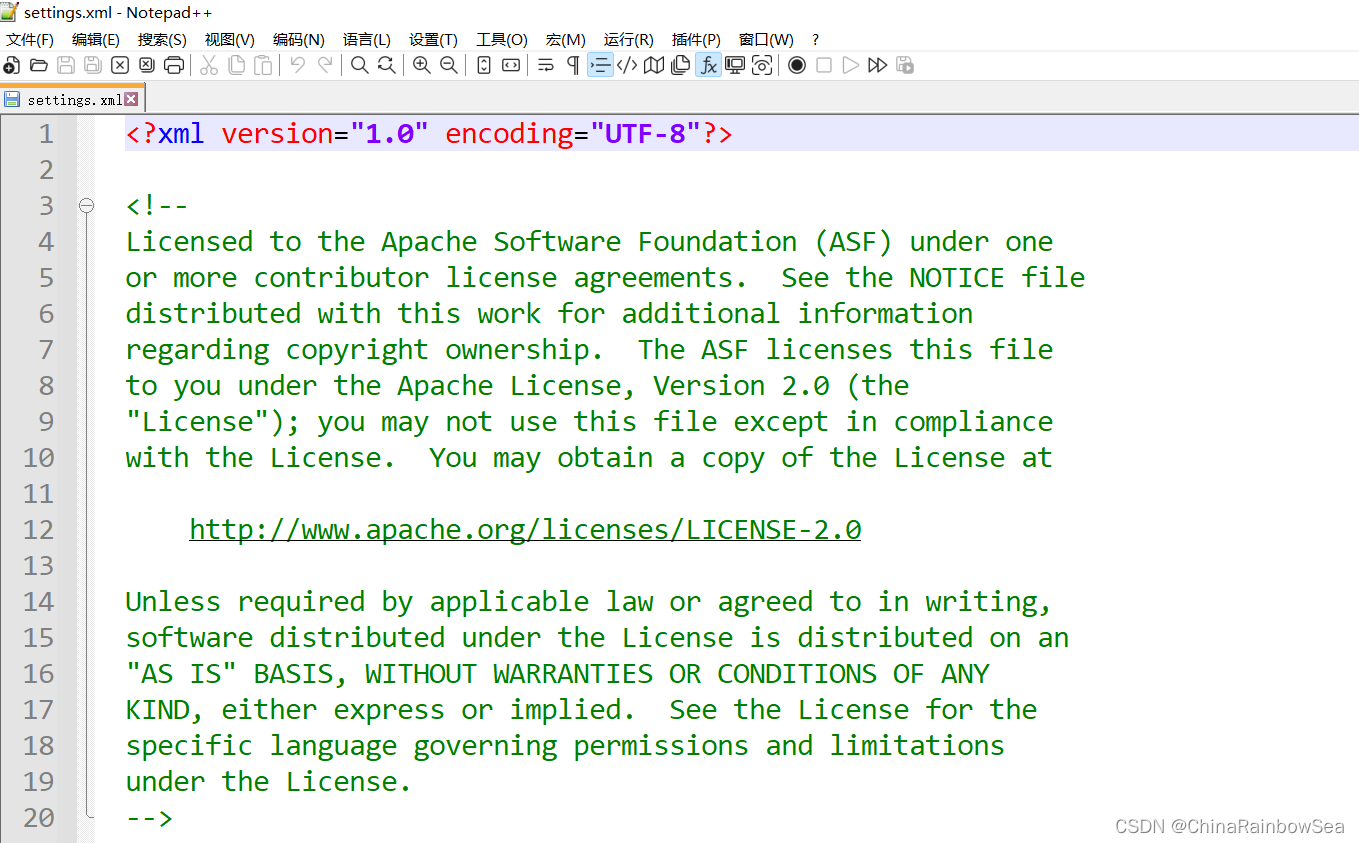
Task: Open the 视图(V) menu
Action: tap(229, 40)
